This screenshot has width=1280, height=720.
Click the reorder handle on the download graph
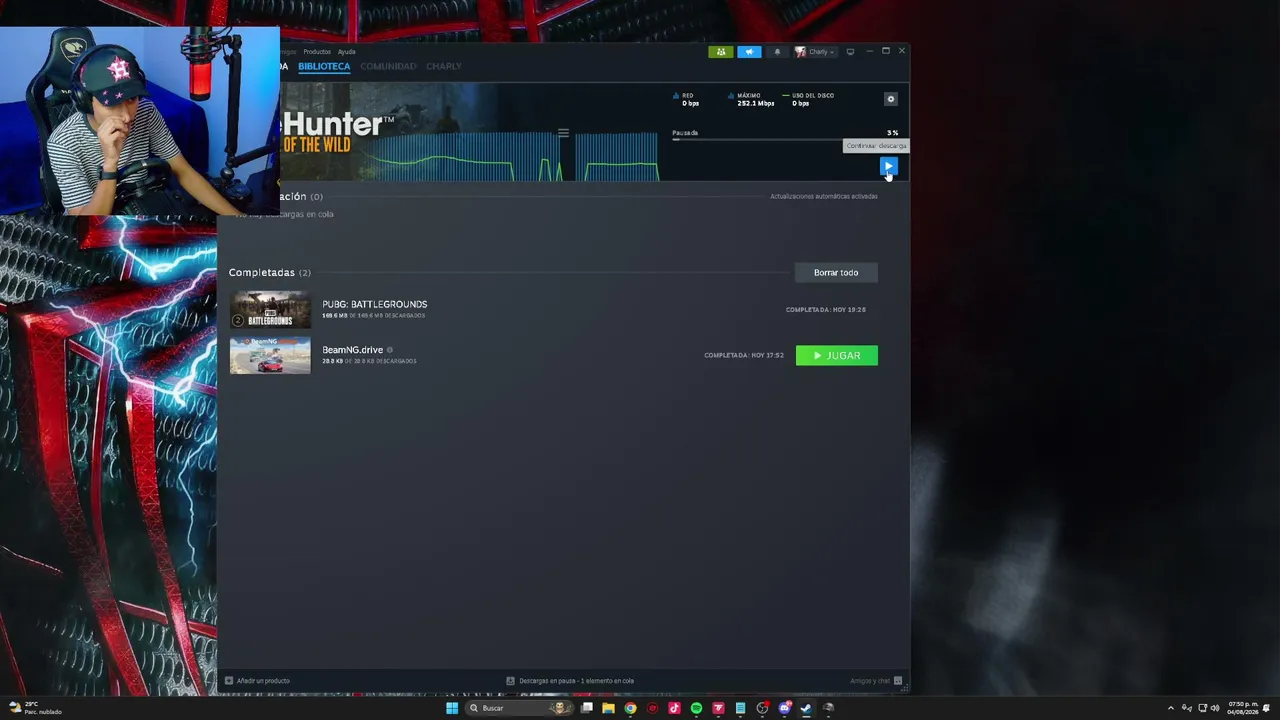click(563, 133)
